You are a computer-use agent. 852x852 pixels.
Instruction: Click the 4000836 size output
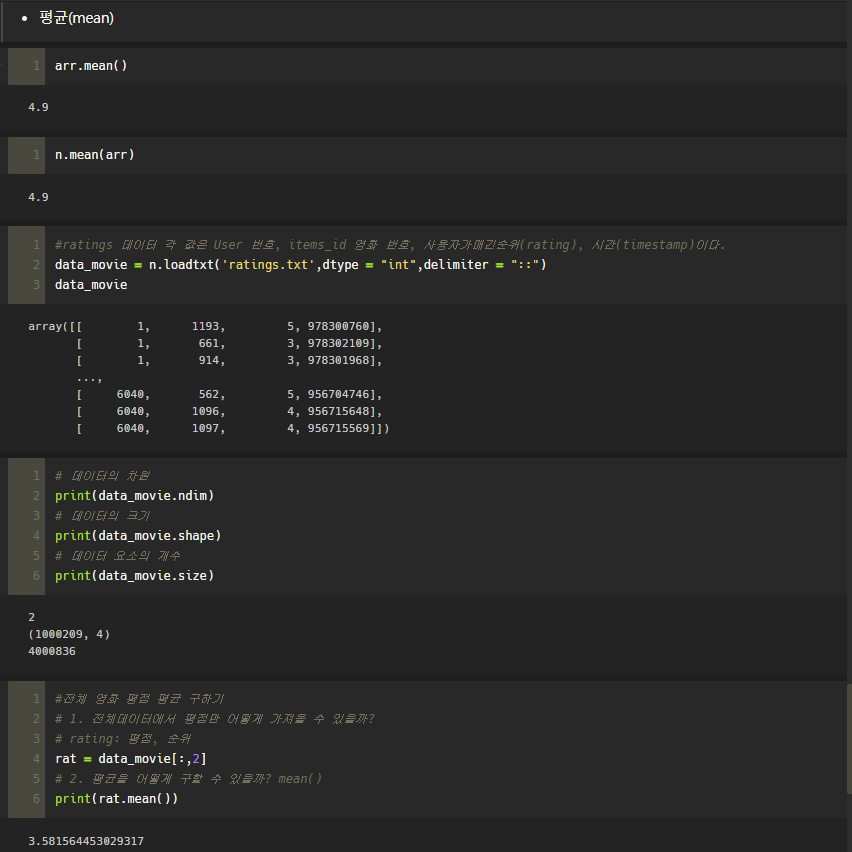pyautogui.click(x=50, y=651)
